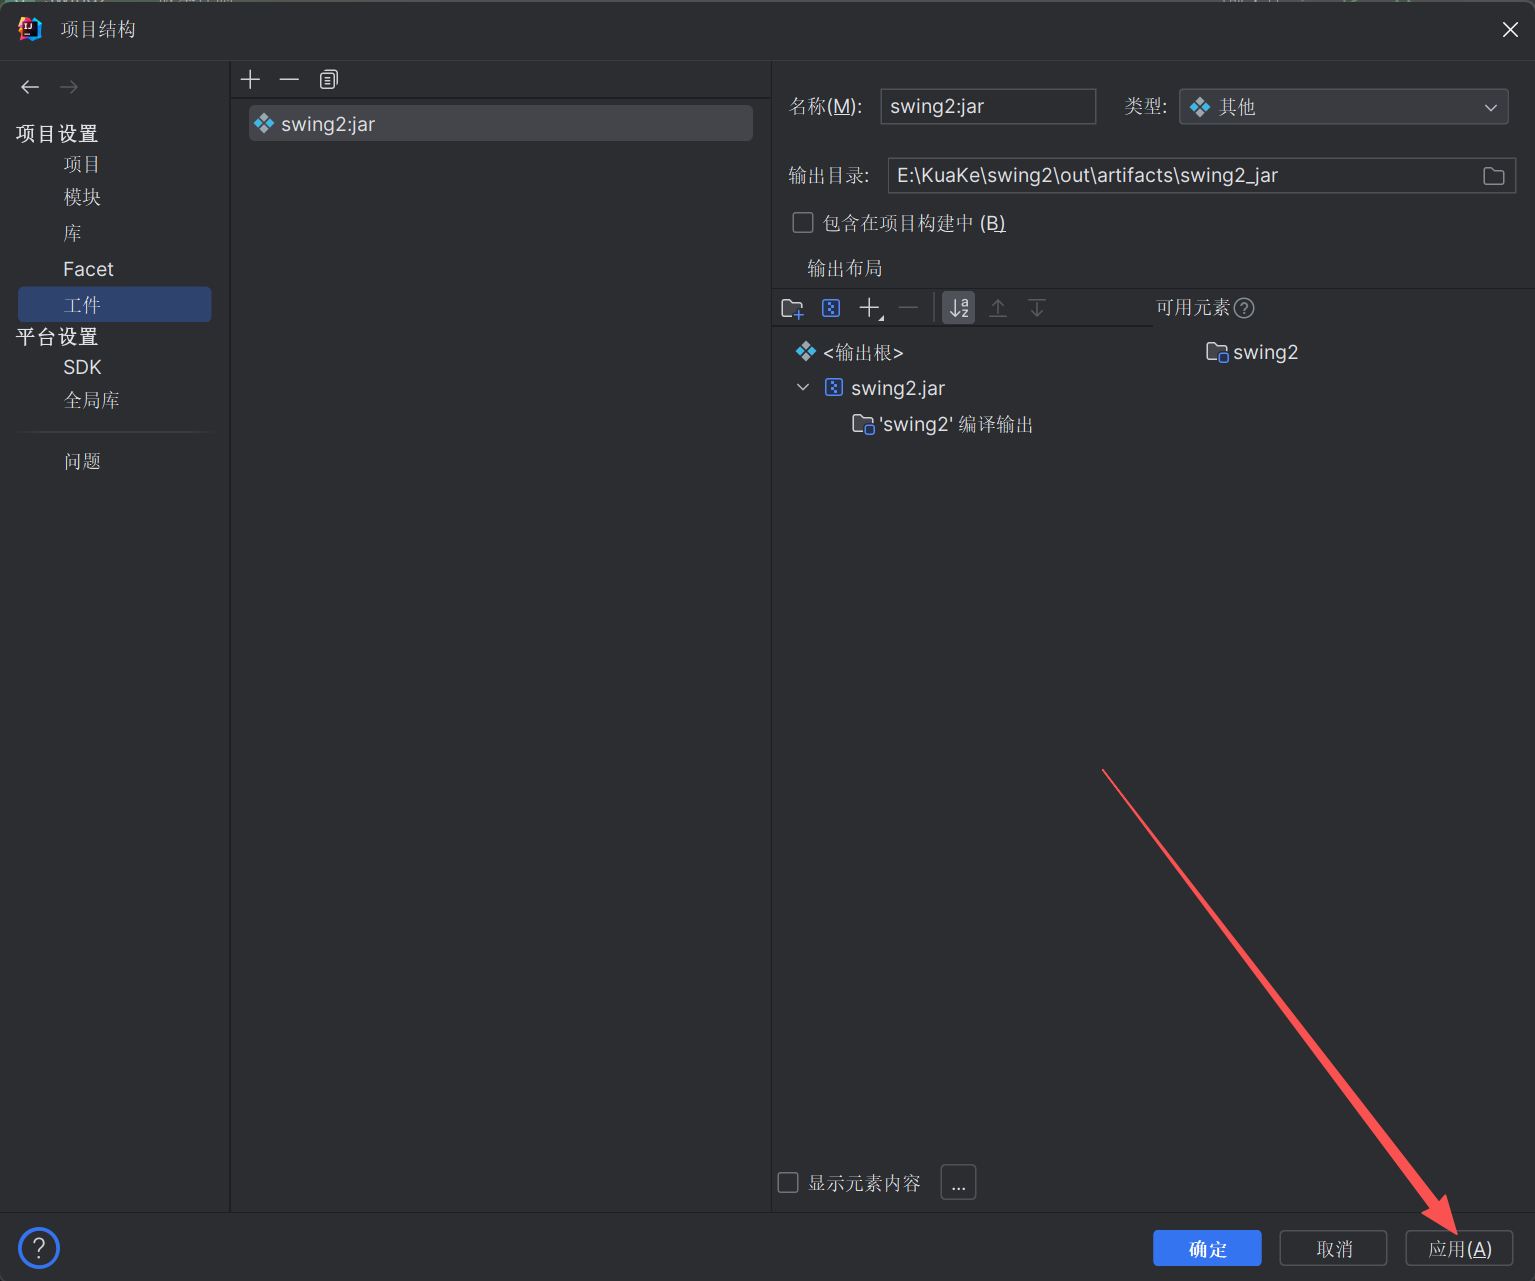The image size is (1535, 1281).
Task: Check the 显示元素内容 option
Action: tap(787, 1181)
